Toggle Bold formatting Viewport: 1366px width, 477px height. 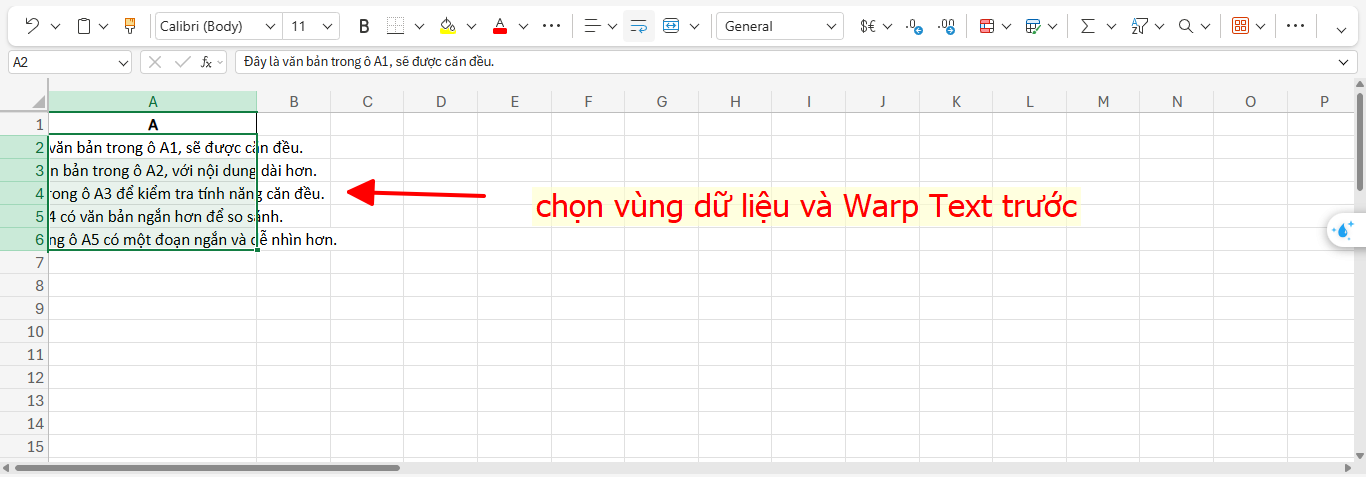[x=363, y=26]
